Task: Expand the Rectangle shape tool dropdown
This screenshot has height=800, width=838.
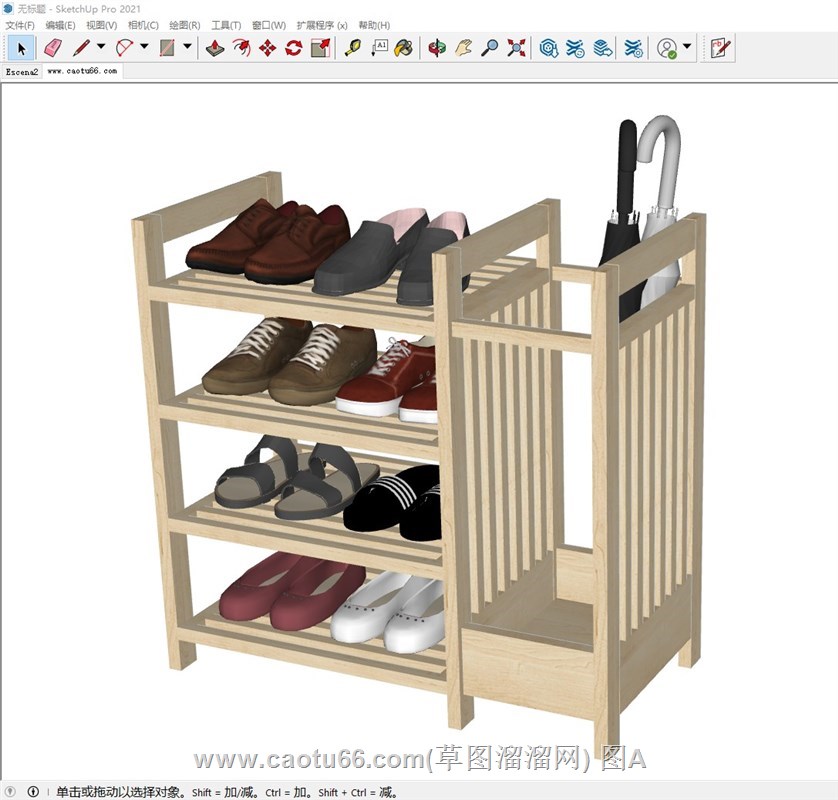Action: pos(187,47)
